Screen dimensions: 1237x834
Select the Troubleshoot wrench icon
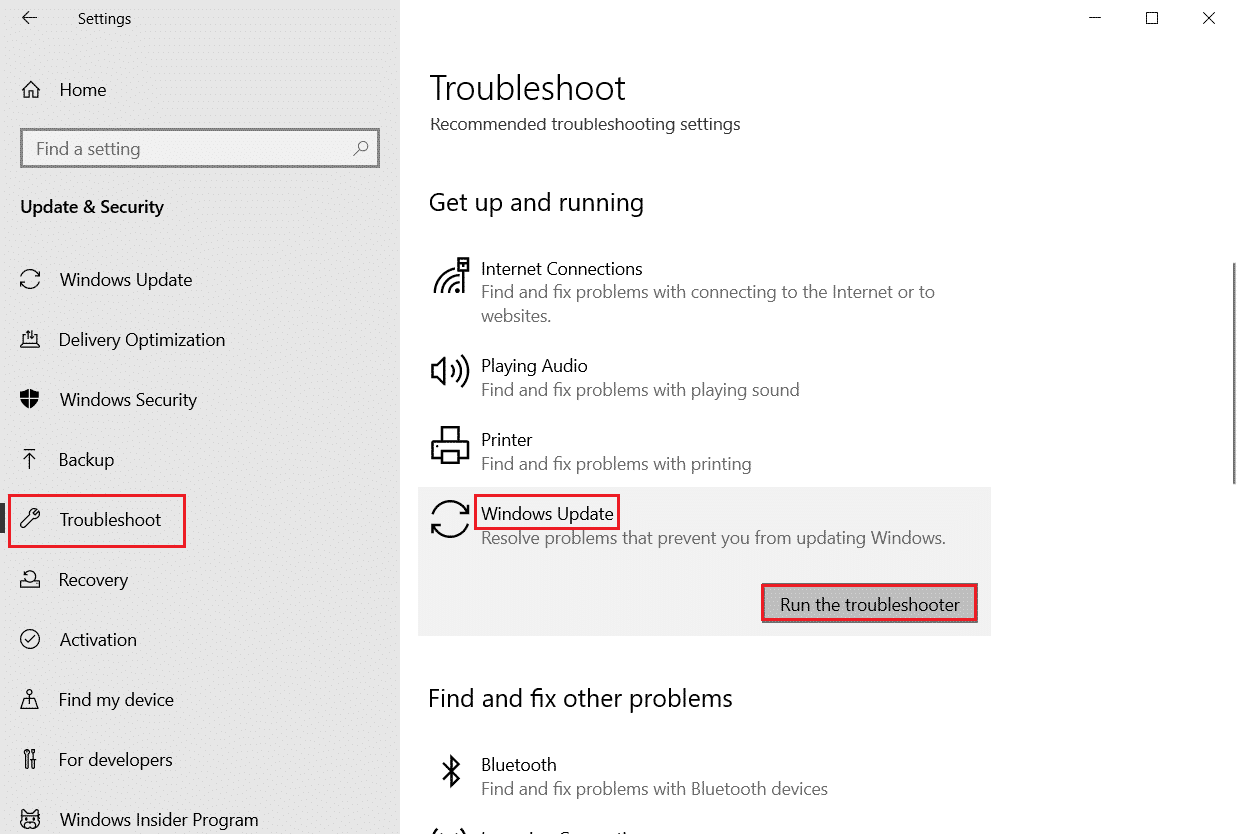click(x=38, y=519)
